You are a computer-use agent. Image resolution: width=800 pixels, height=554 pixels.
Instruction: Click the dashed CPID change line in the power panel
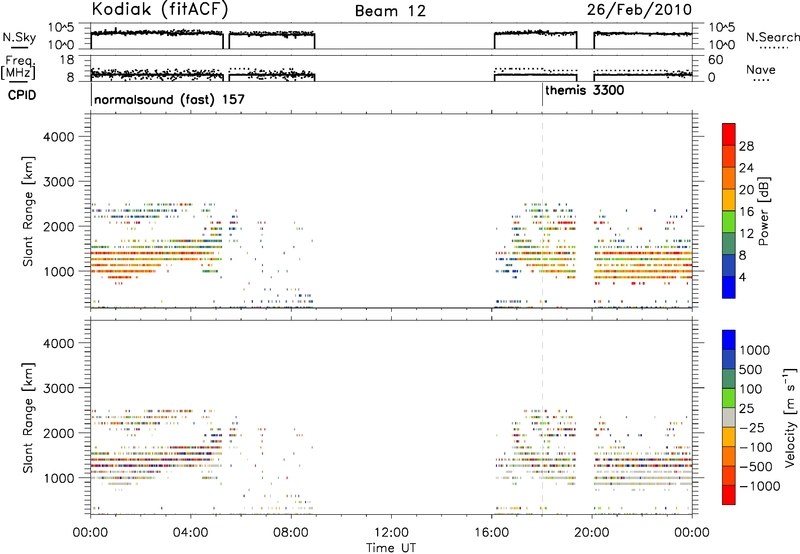[x=542, y=211]
